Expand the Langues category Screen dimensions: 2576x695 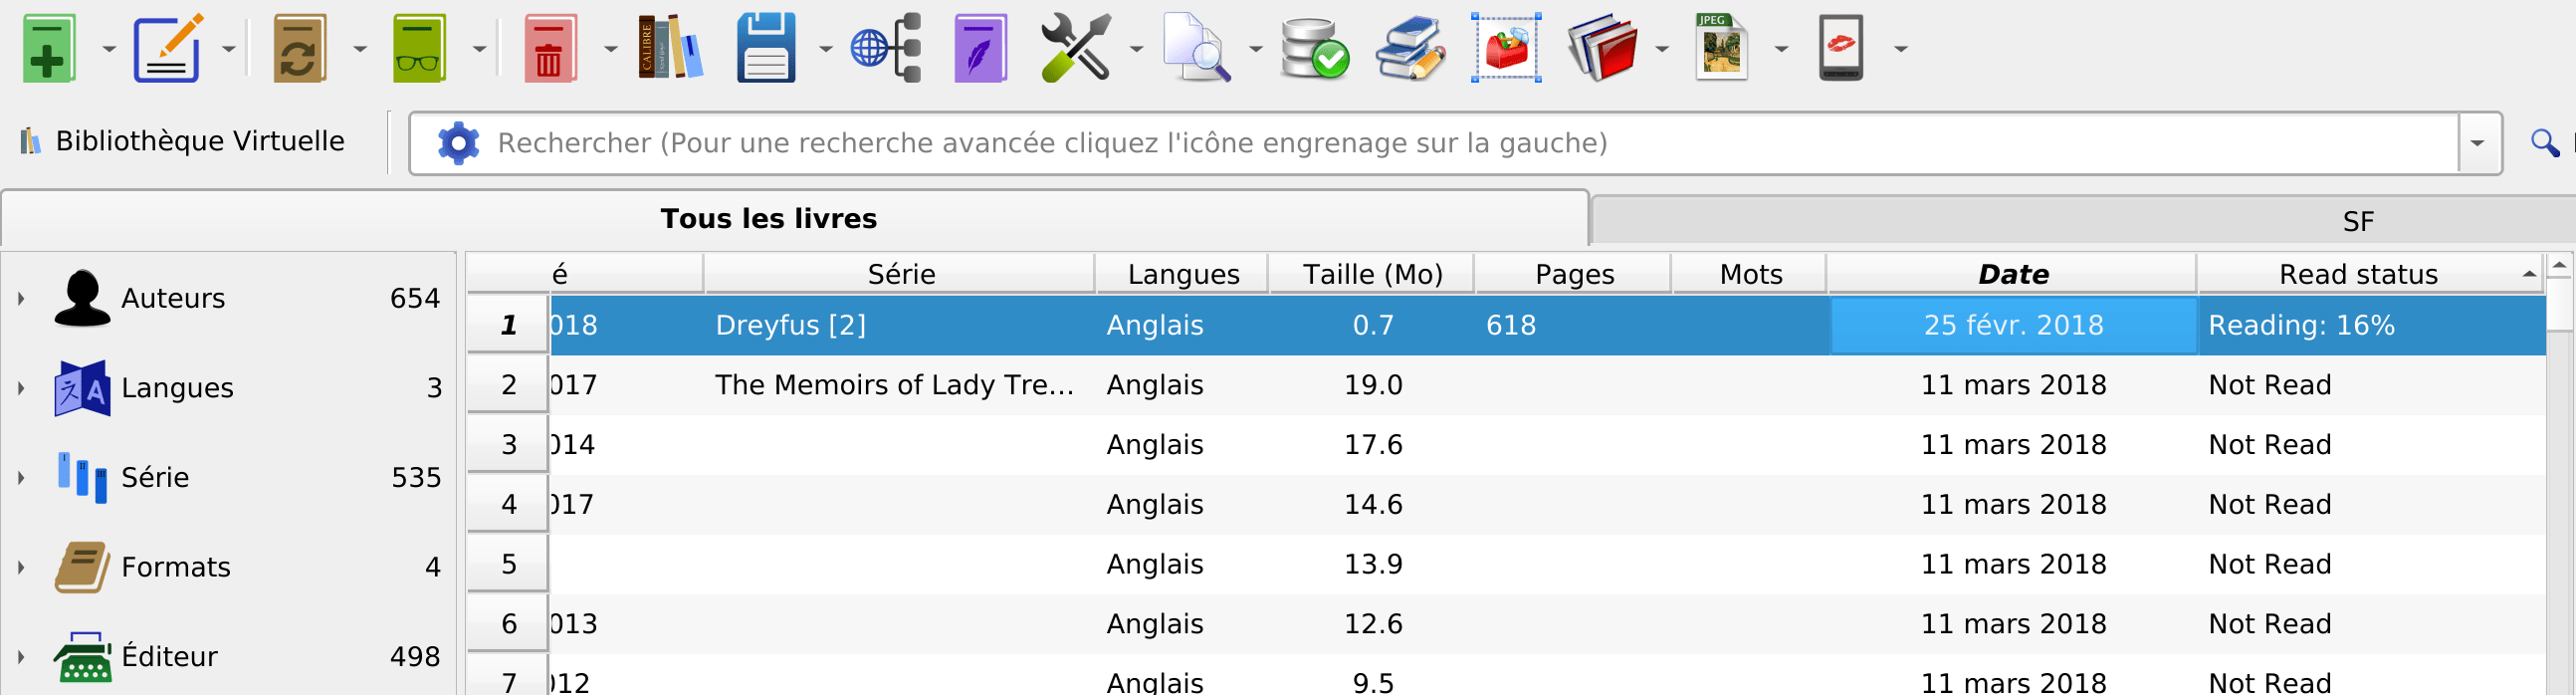21,388
